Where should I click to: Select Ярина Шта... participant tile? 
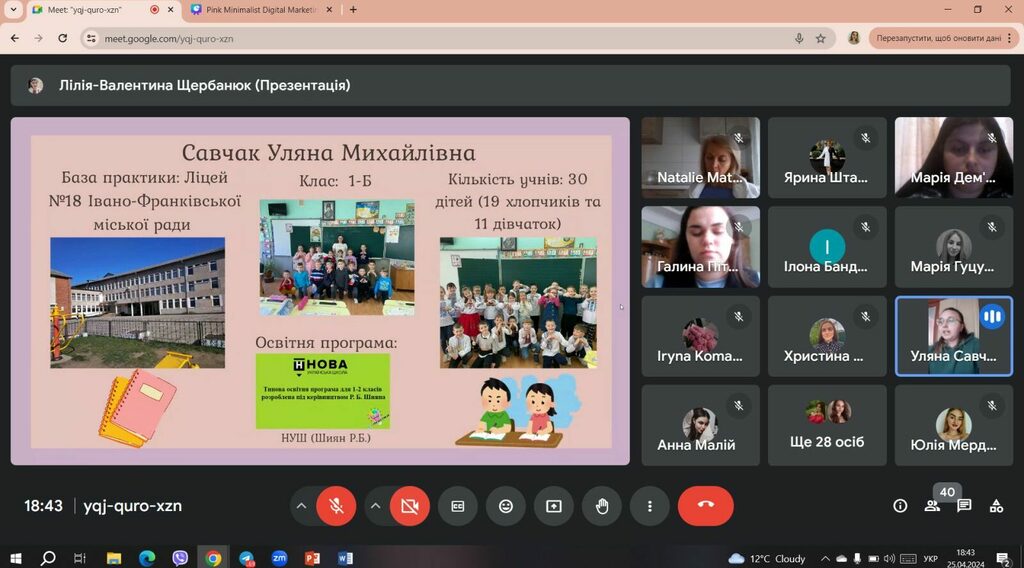coord(827,157)
